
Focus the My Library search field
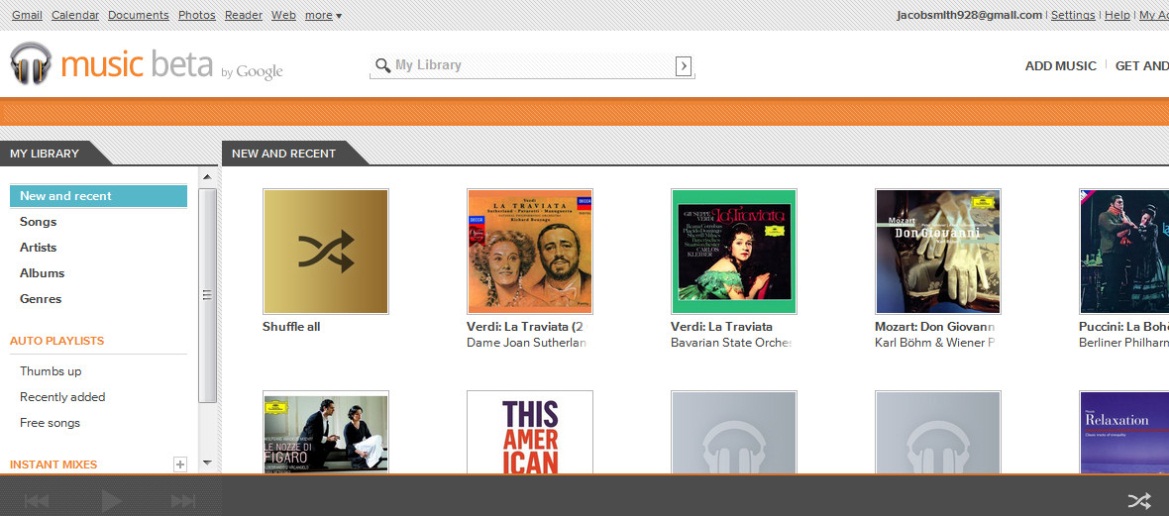point(533,66)
